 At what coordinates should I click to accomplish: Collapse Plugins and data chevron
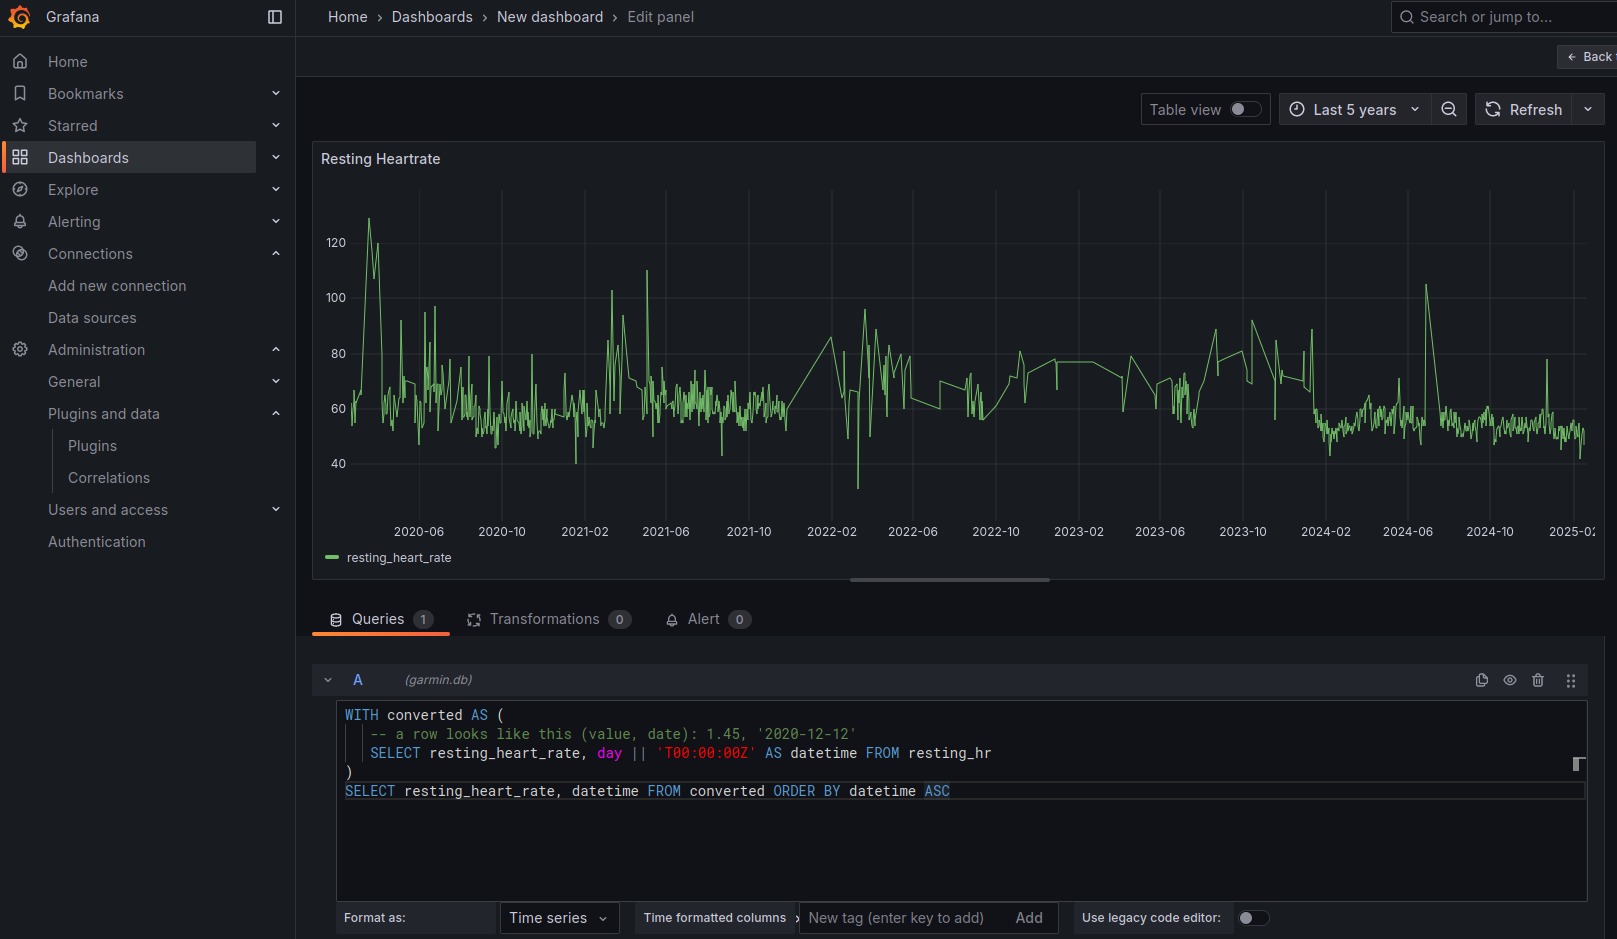tap(276, 414)
